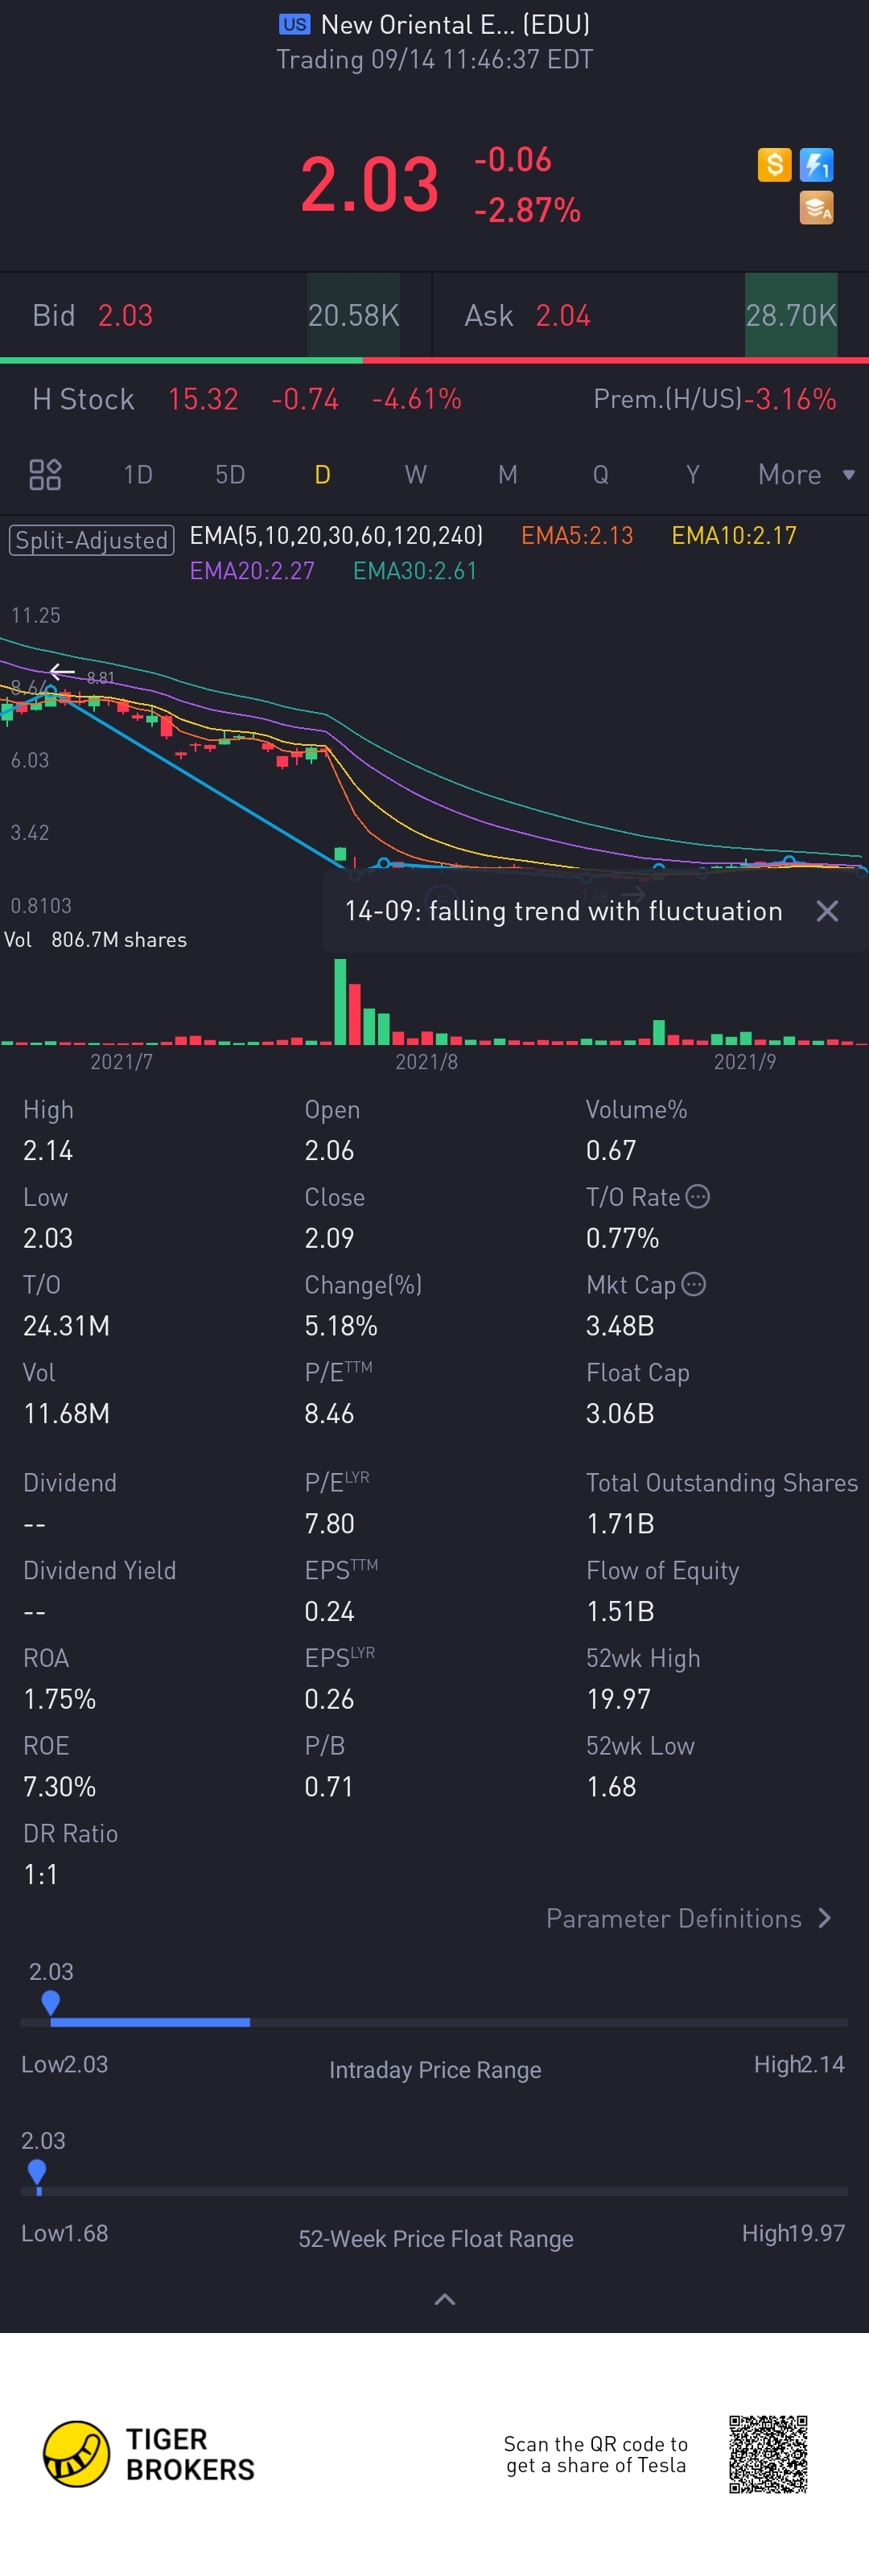Click the Intraday Price Range slider marker

(51, 2003)
